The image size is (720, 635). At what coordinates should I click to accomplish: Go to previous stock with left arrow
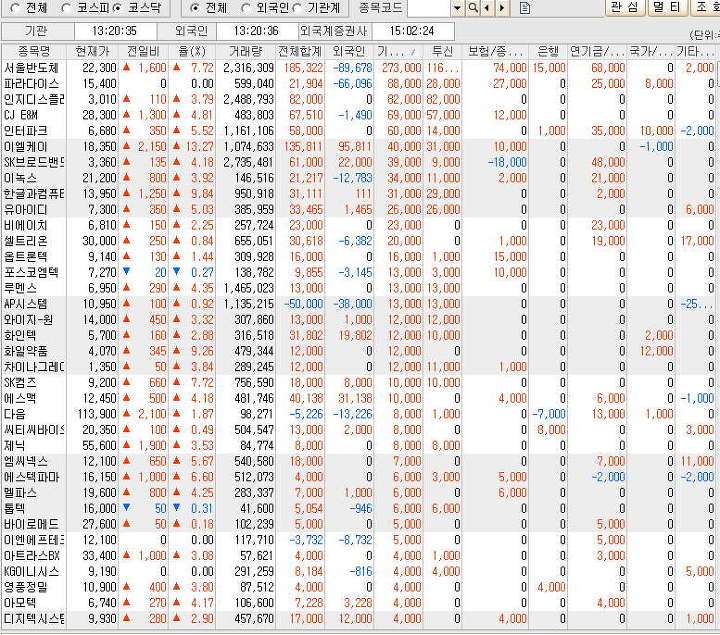tap(487, 8)
